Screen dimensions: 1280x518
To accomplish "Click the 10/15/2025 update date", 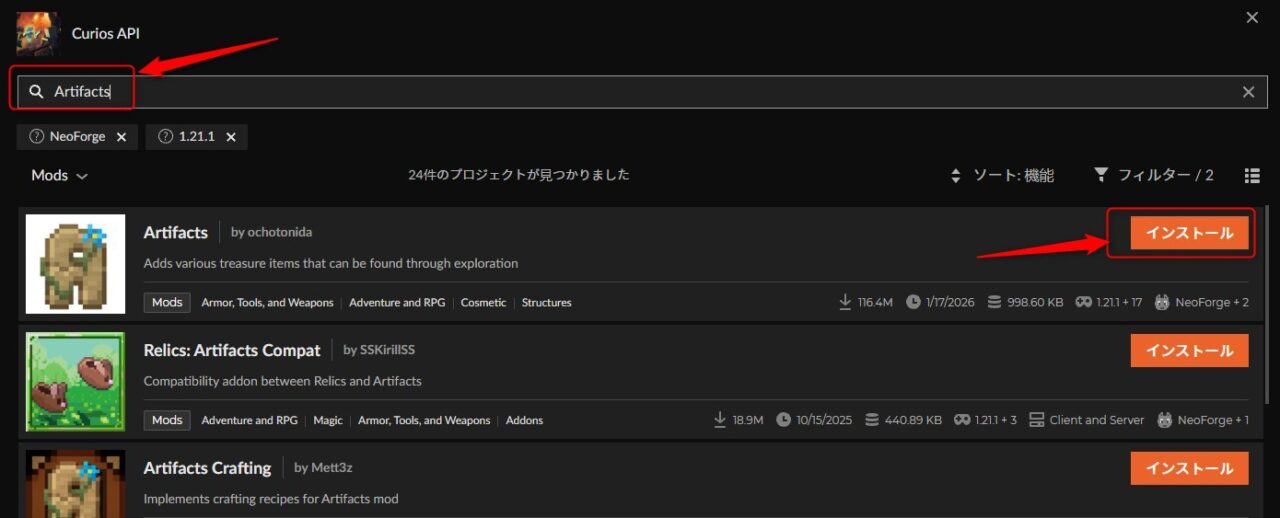I will 824,420.
